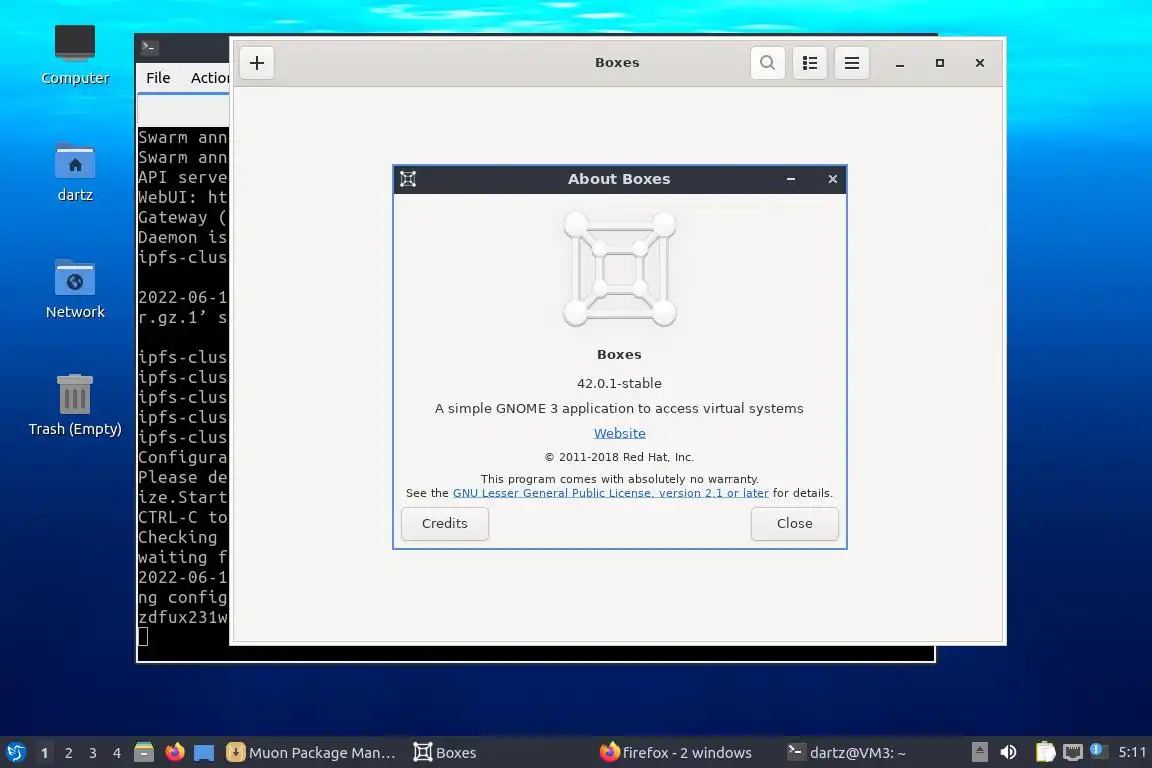Click the large Boxes logo in the About dialog
Viewport: 1152px width, 768px height.
(619, 269)
